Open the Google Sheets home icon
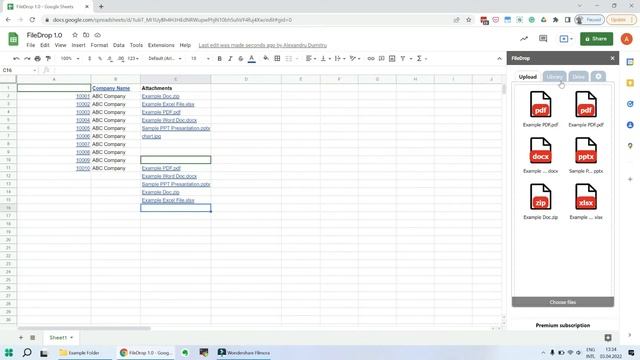 pyautogui.click(x=13, y=39)
